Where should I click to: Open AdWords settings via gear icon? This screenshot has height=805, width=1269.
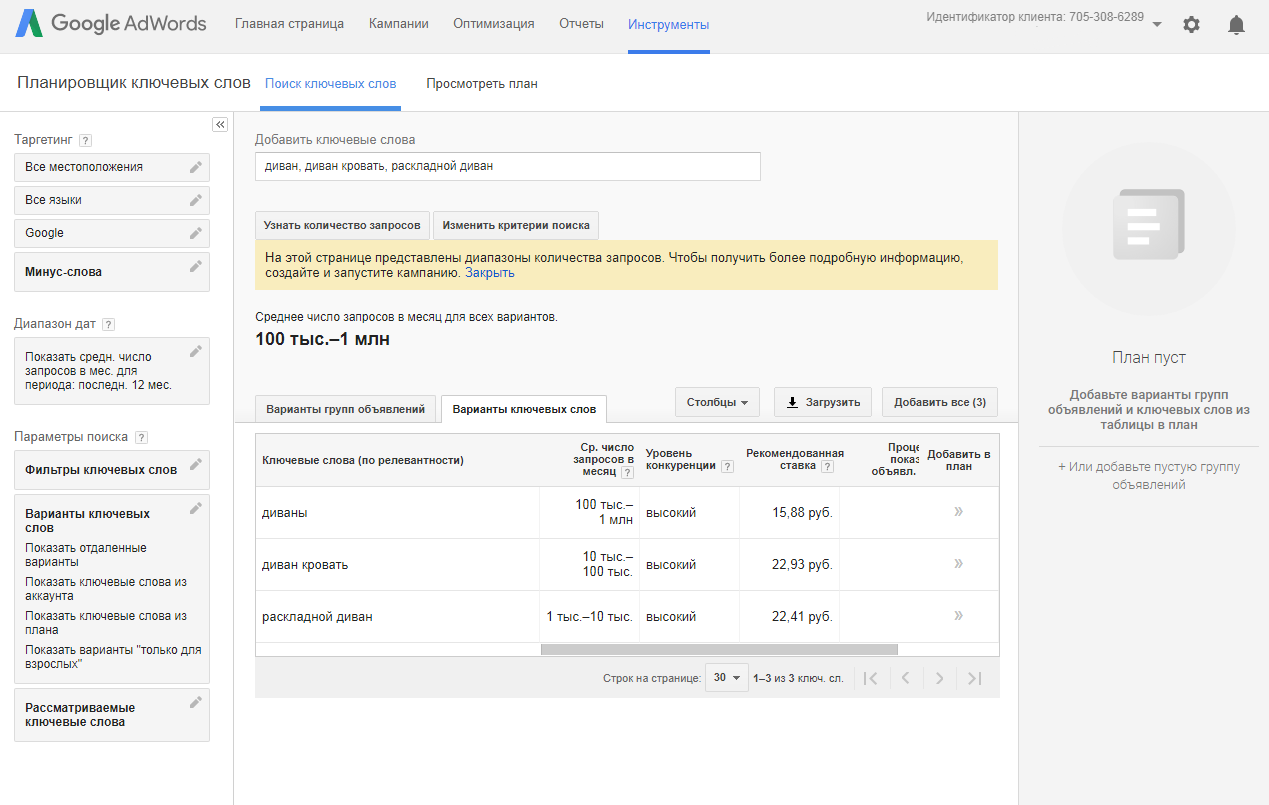point(1191,25)
